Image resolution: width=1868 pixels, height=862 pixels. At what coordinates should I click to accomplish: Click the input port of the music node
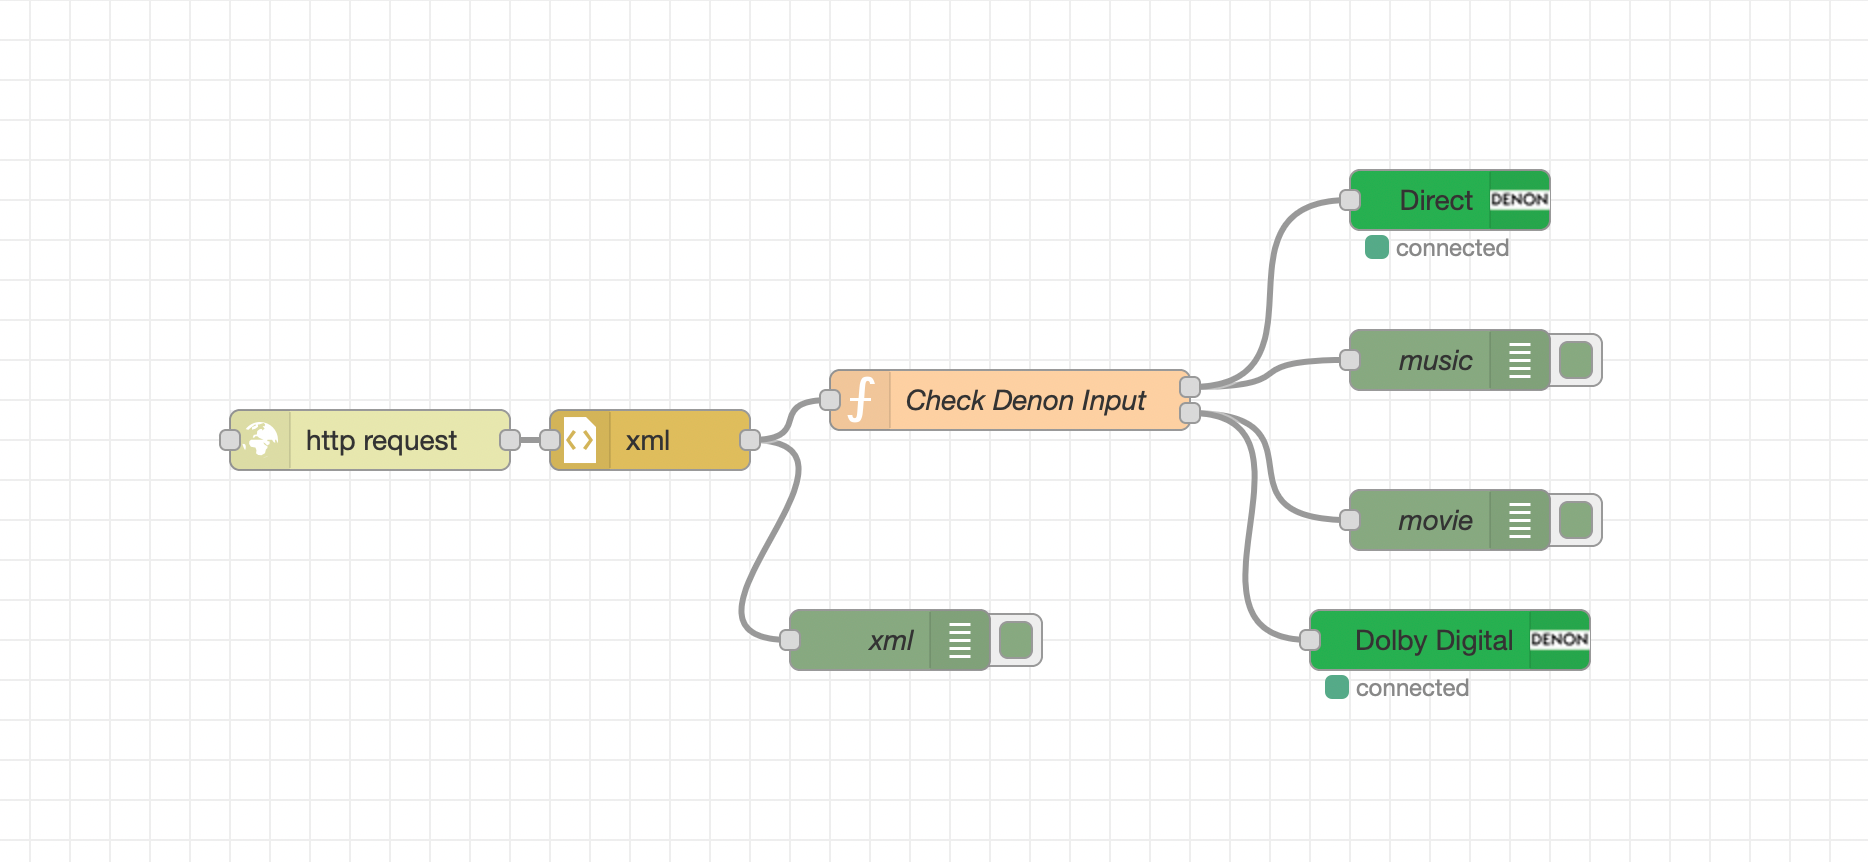click(x=1350, y=360)
